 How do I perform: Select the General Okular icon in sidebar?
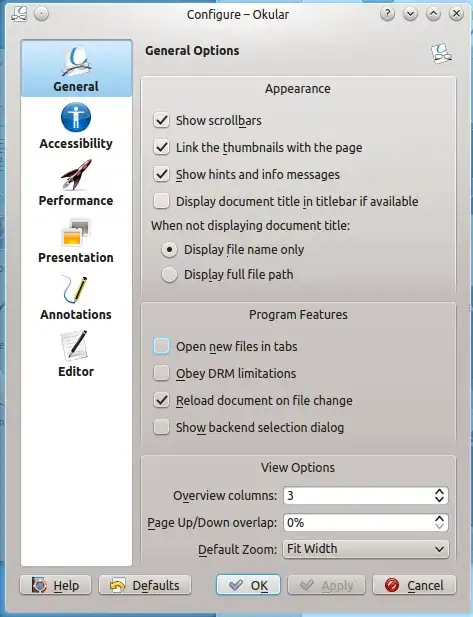[x=76, y=61]
